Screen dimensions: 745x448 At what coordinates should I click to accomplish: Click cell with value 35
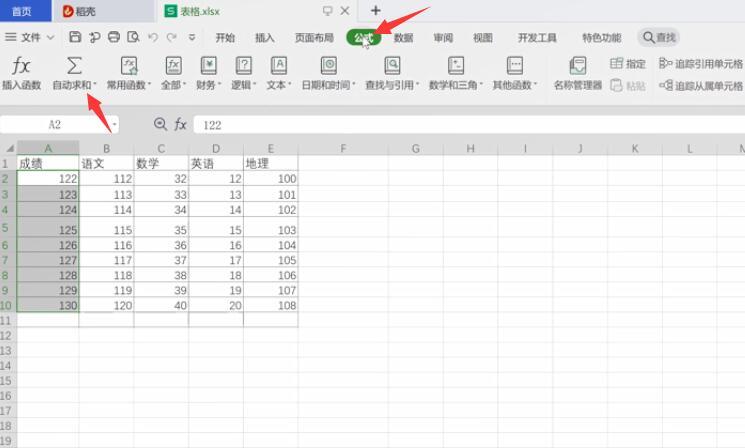(161, 228)
